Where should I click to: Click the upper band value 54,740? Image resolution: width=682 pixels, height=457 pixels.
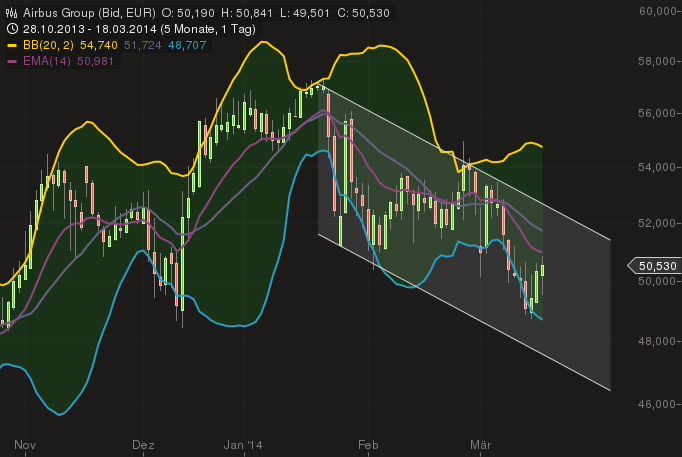[99, 45]
